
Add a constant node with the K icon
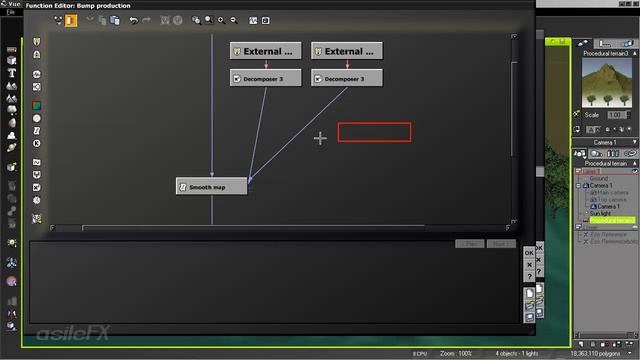point(37,143)
